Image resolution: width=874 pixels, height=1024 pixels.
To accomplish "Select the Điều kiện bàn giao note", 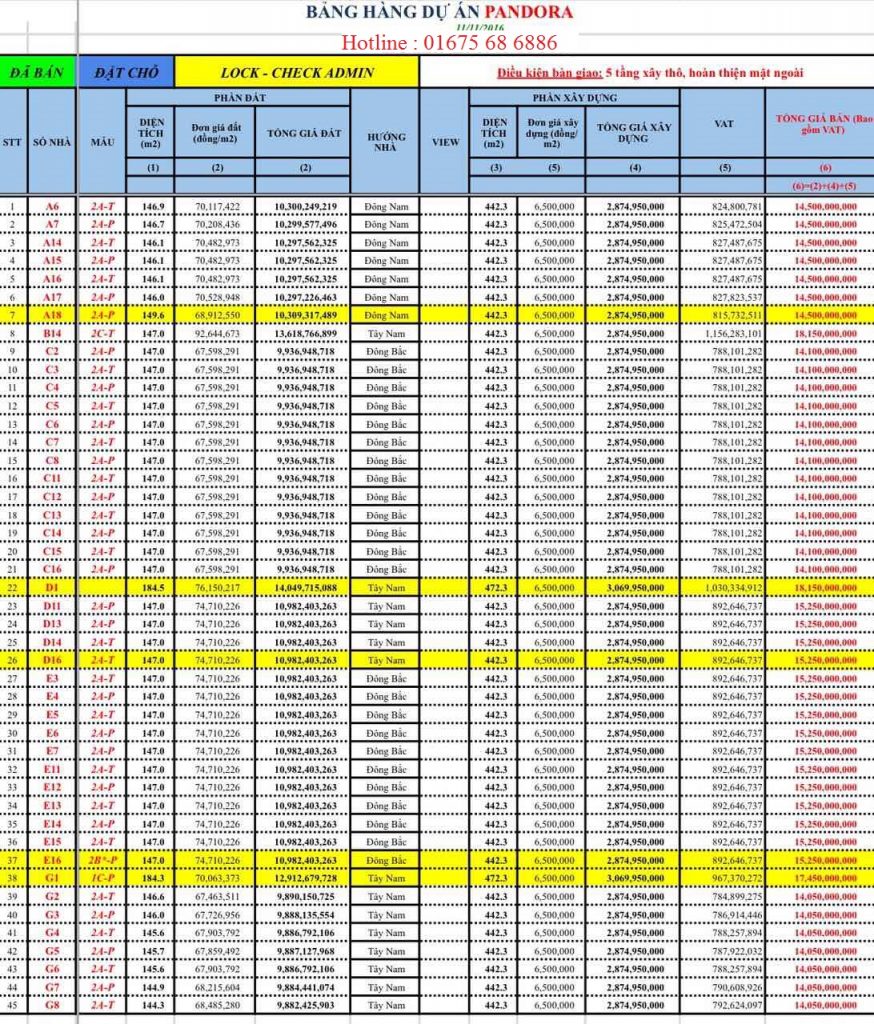I will tap(650, 72).
